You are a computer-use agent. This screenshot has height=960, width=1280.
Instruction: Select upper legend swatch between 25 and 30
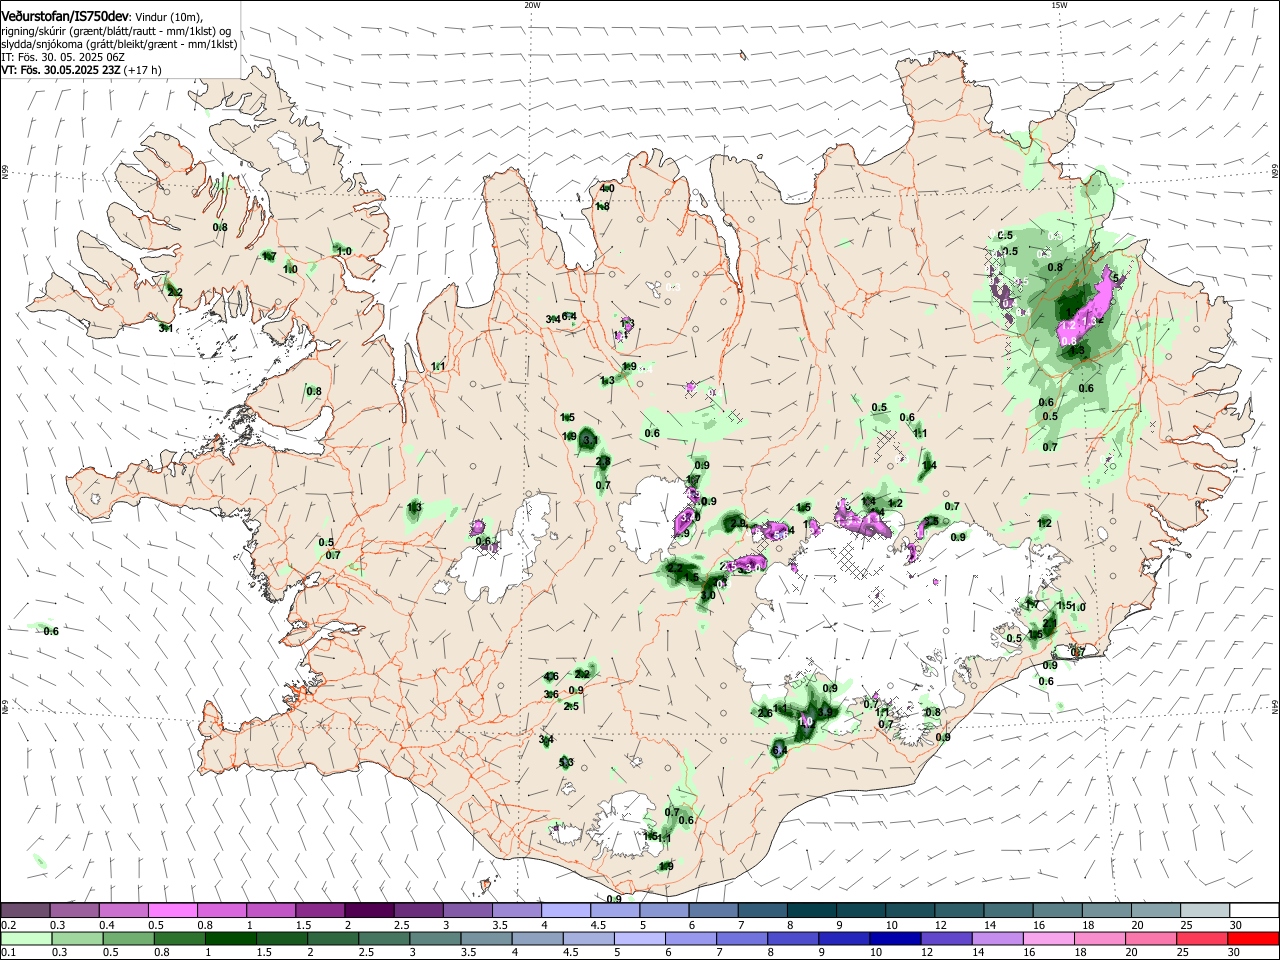1204,911
